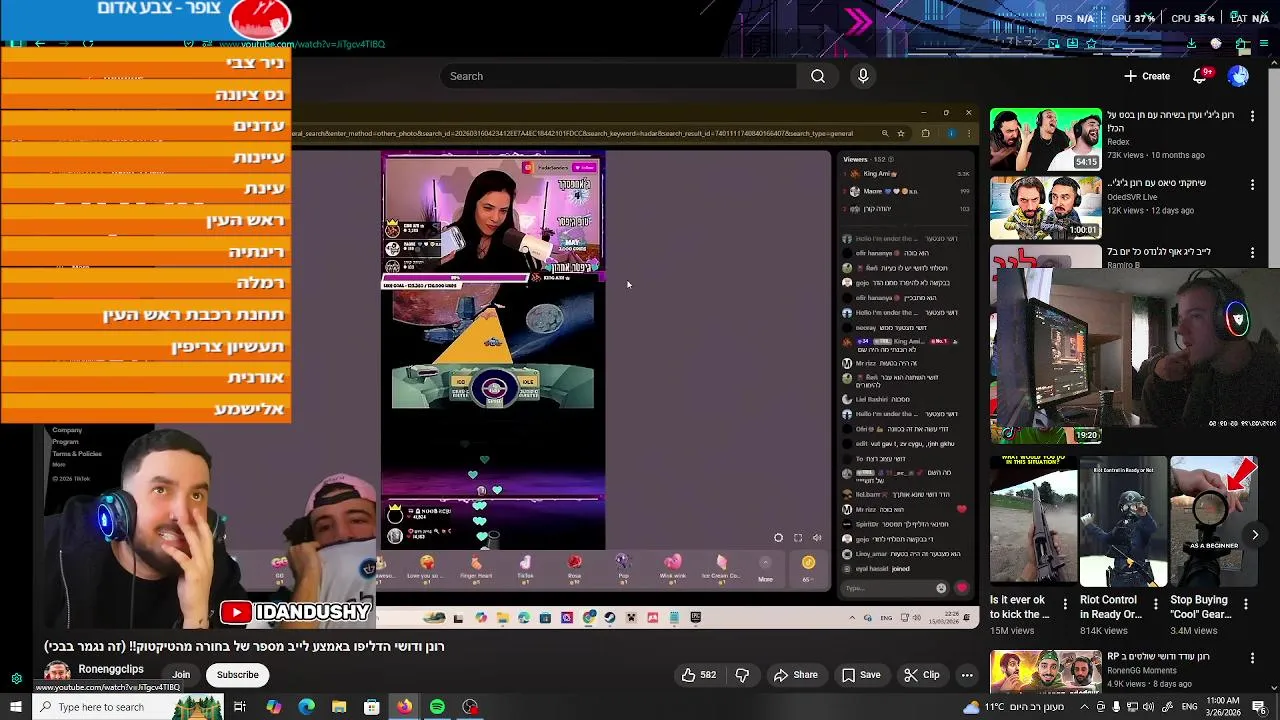Open options for 'Is it ever ok' short
Screen dimensions: 1280x720
pyautogui.click(x=1066, y=604)
